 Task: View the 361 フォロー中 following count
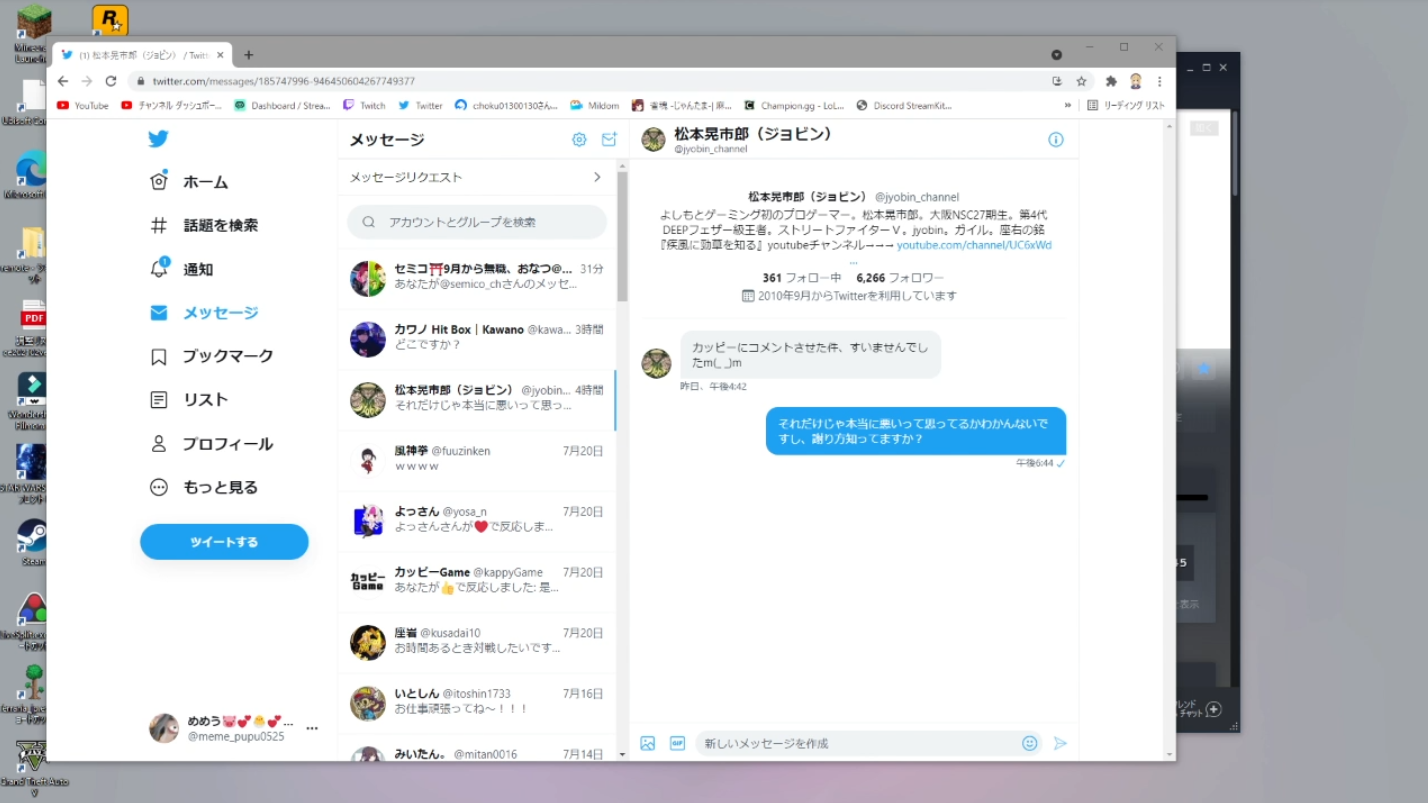[x=803, y=278]
